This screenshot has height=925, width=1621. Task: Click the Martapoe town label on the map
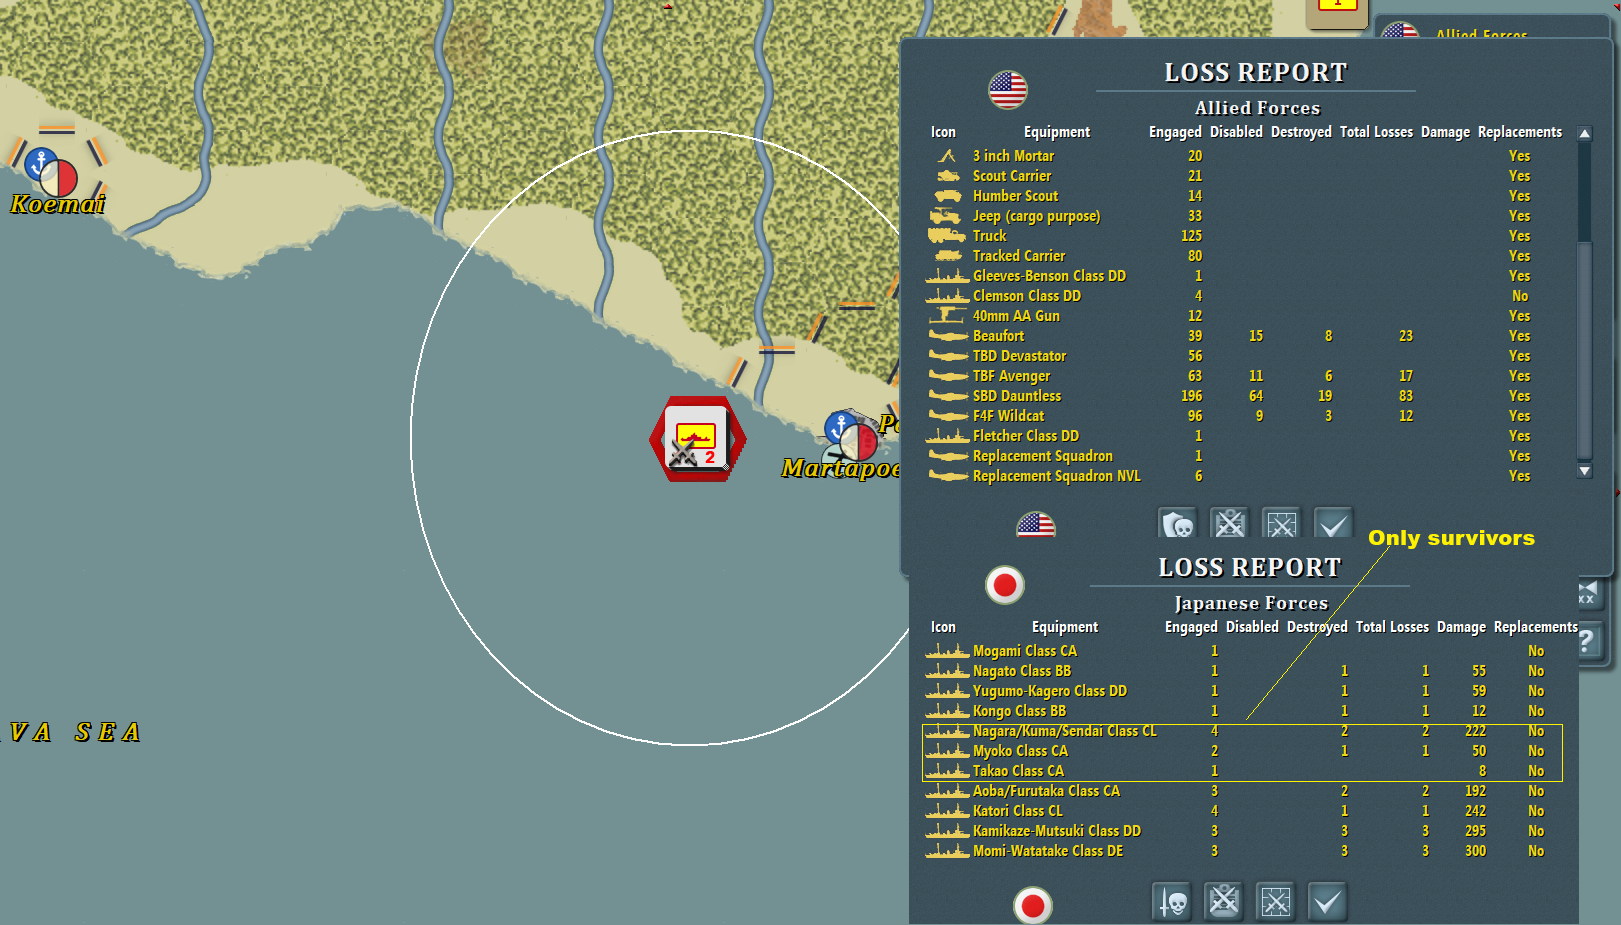pyautogui.click(x=841, y=468)
